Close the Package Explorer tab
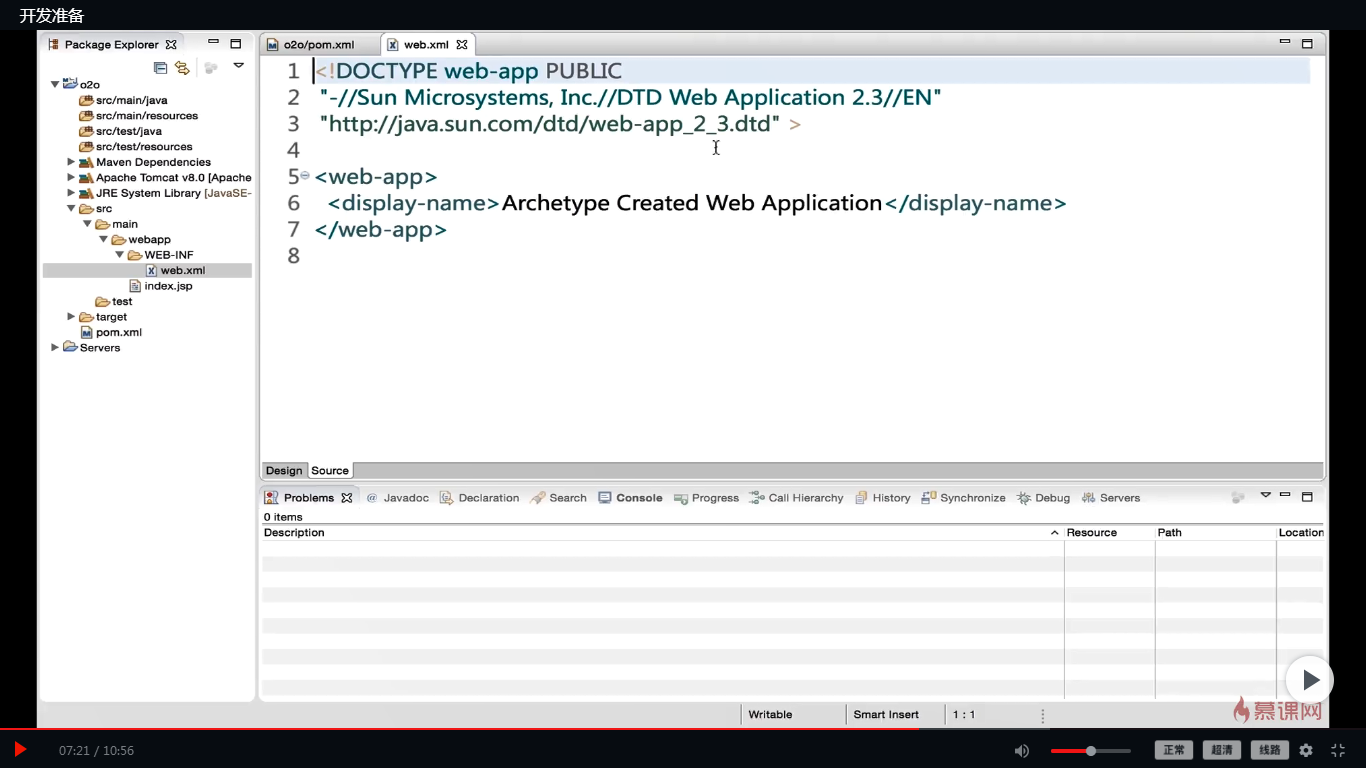Image resolution: width=1366 pixels, height=768 pixels. point(171,45)
